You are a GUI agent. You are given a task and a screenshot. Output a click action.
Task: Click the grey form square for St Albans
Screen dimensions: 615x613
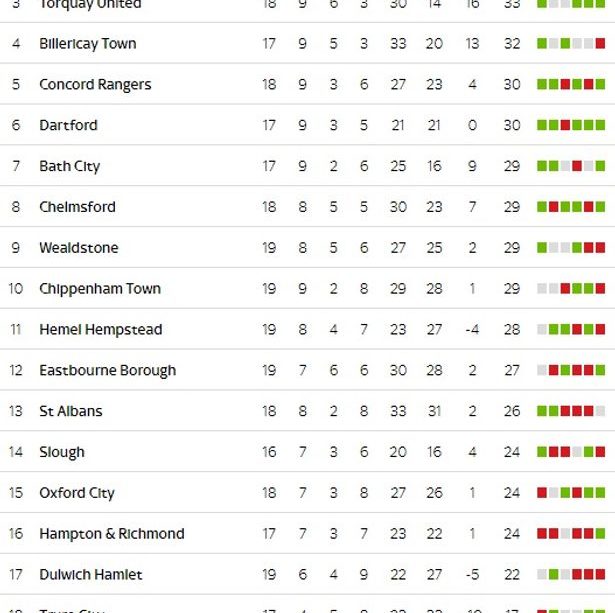coord(600,411)
